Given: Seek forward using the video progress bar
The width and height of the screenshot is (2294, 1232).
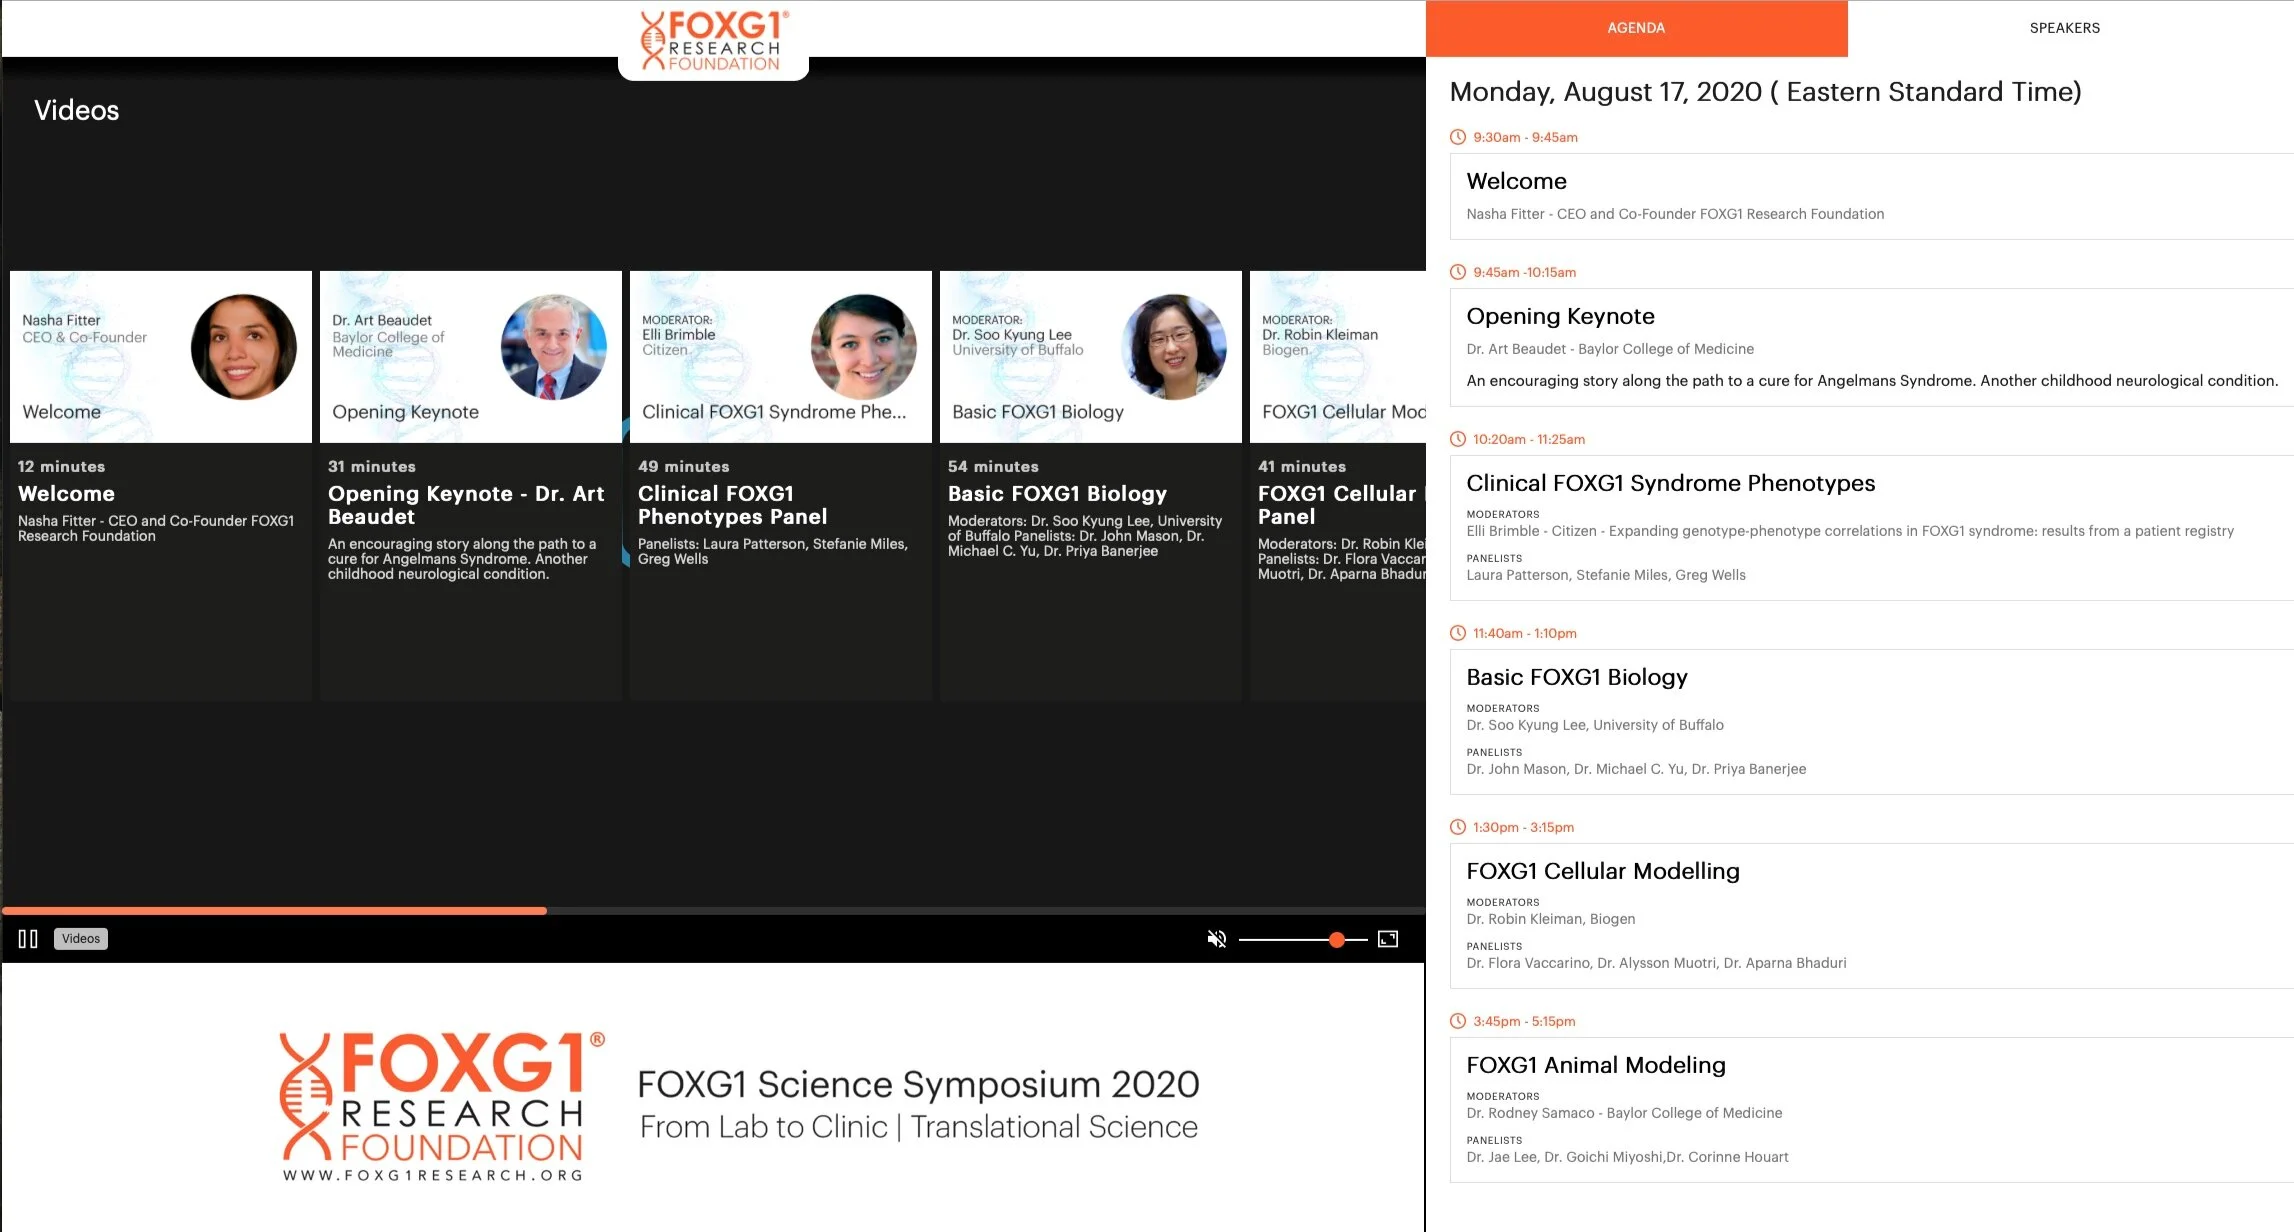Looking at the screenshot, I should (x=800, y=910).
